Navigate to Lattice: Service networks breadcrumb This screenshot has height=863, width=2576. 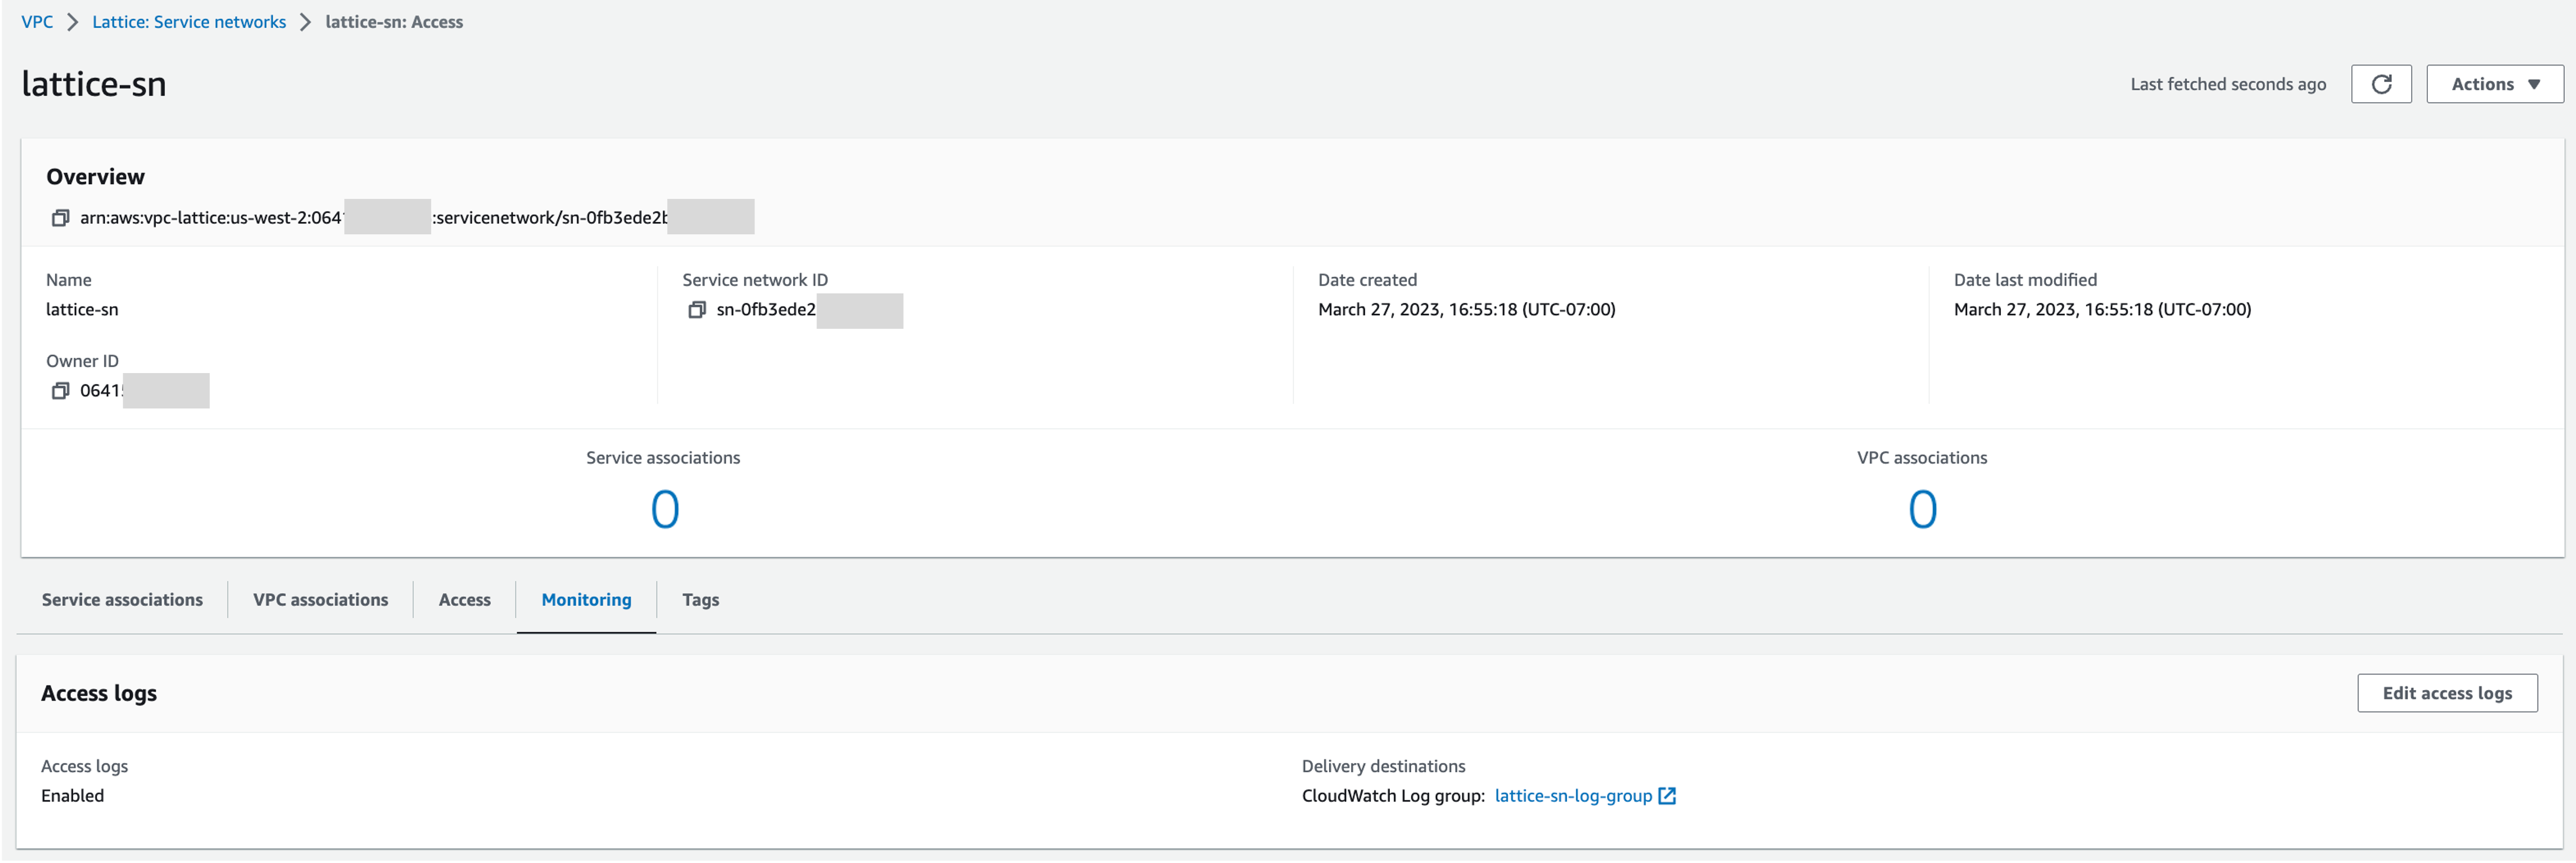point(188,21)
